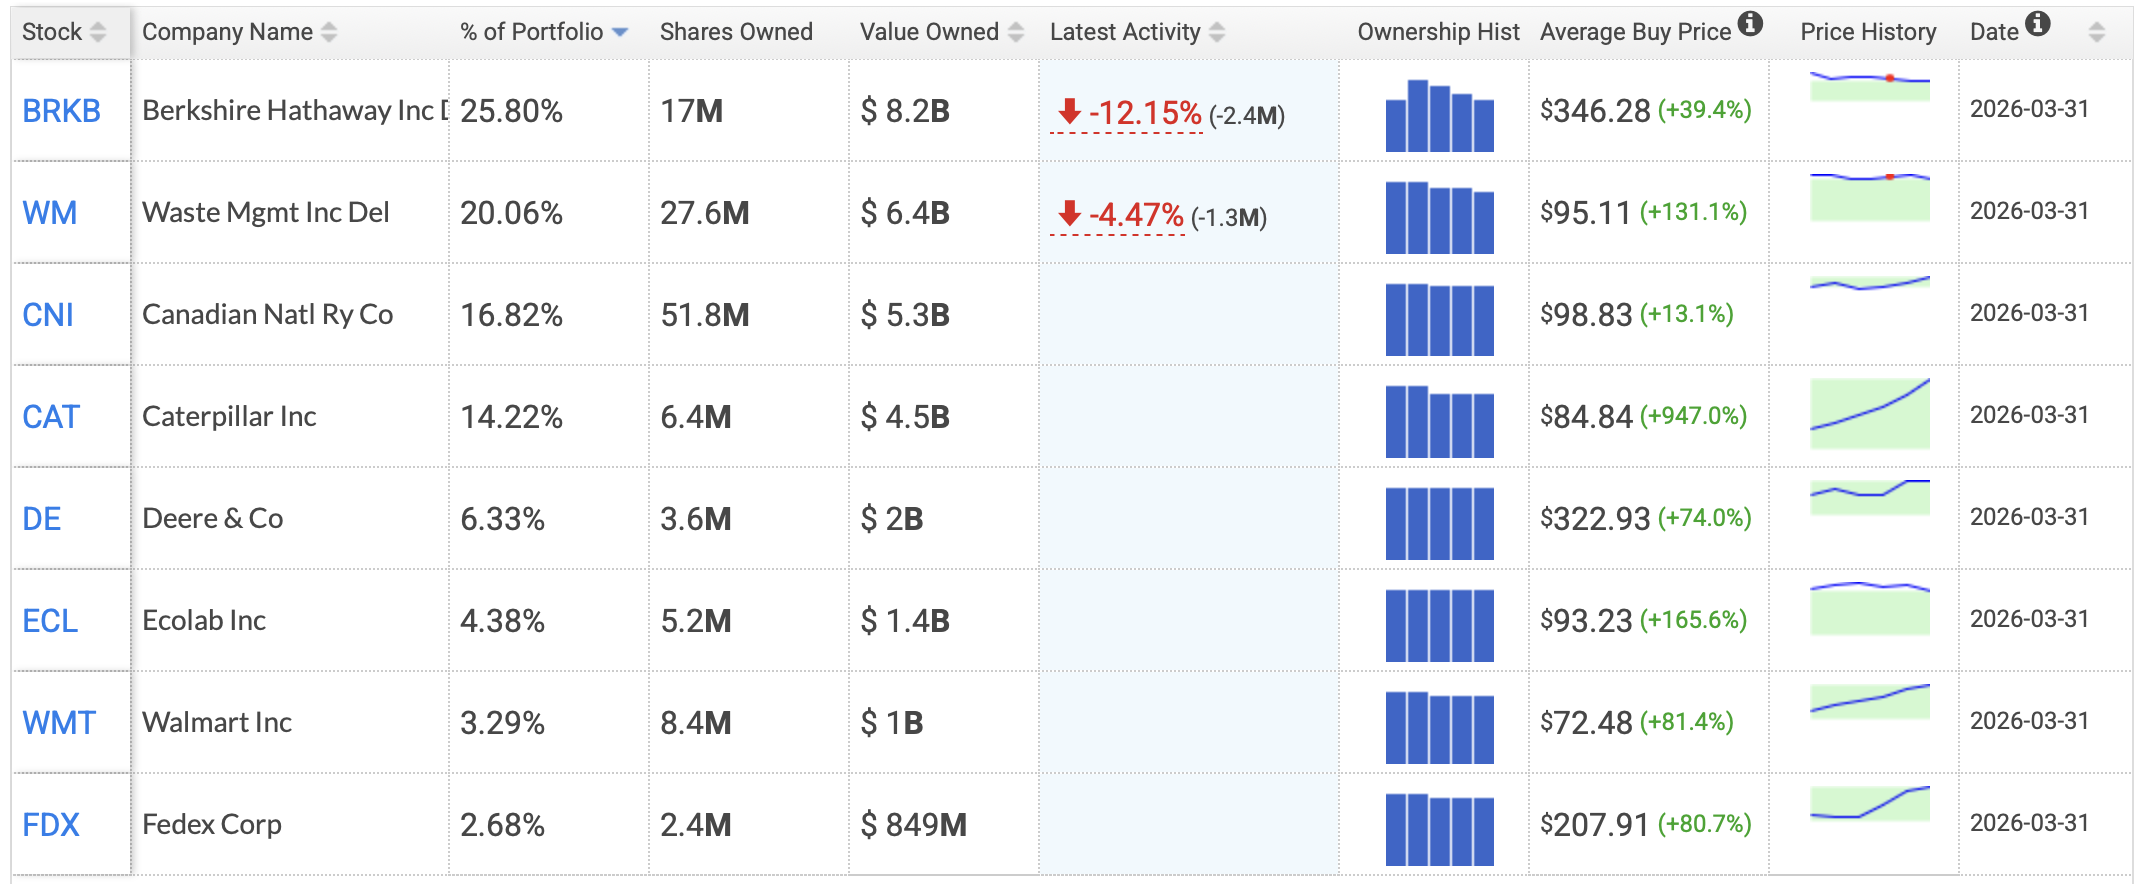Viewport: 2142px width, 884px height.
Task: Click the 'Caterpillar Inc' company name
Action: click(x=229, y=417)
